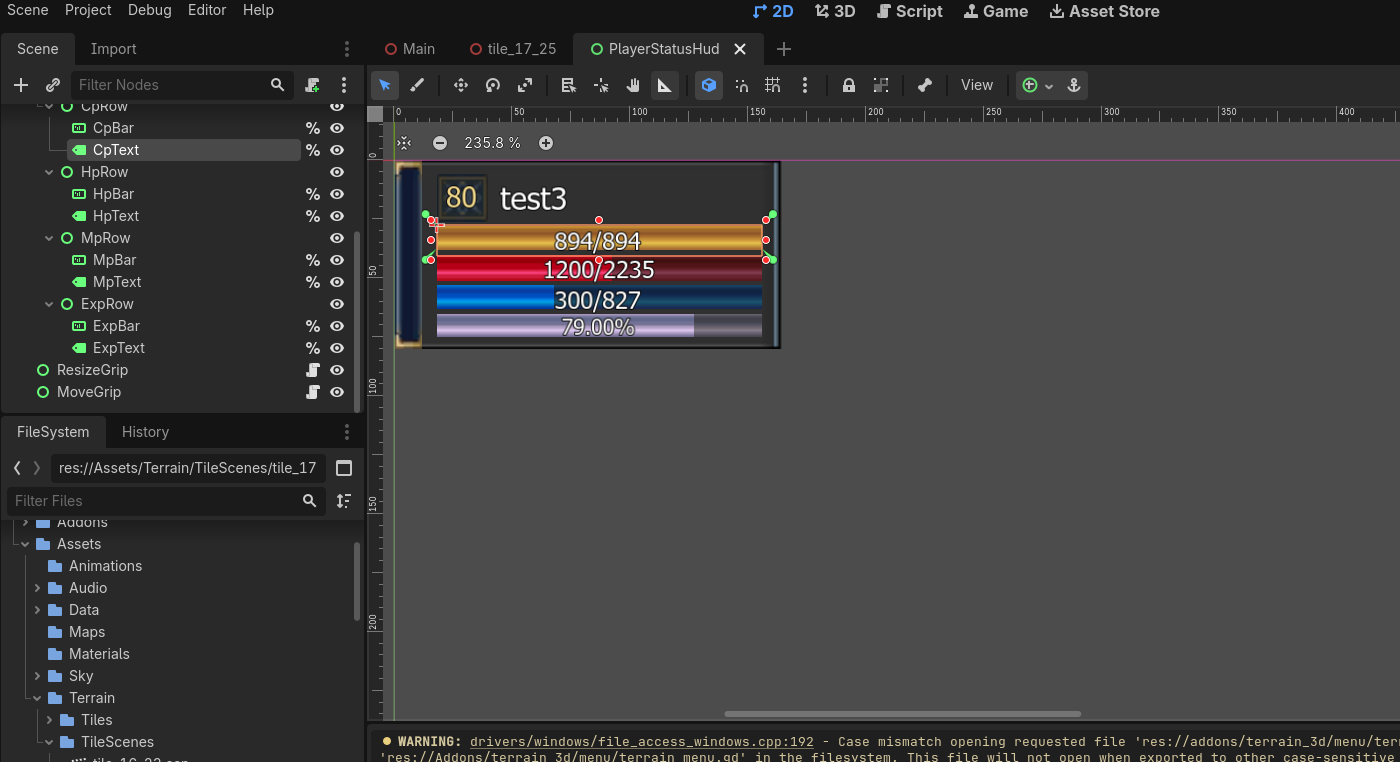This screenshot has height=762, width=1400.
Task: Toggle visibility of HpBar node
Action: [x=337, y=194]
